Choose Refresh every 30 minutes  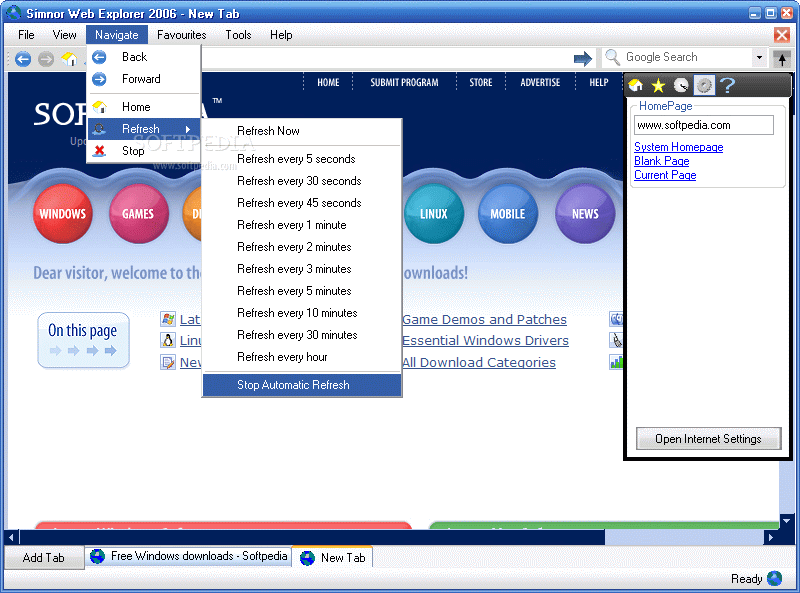coord(302,335)
